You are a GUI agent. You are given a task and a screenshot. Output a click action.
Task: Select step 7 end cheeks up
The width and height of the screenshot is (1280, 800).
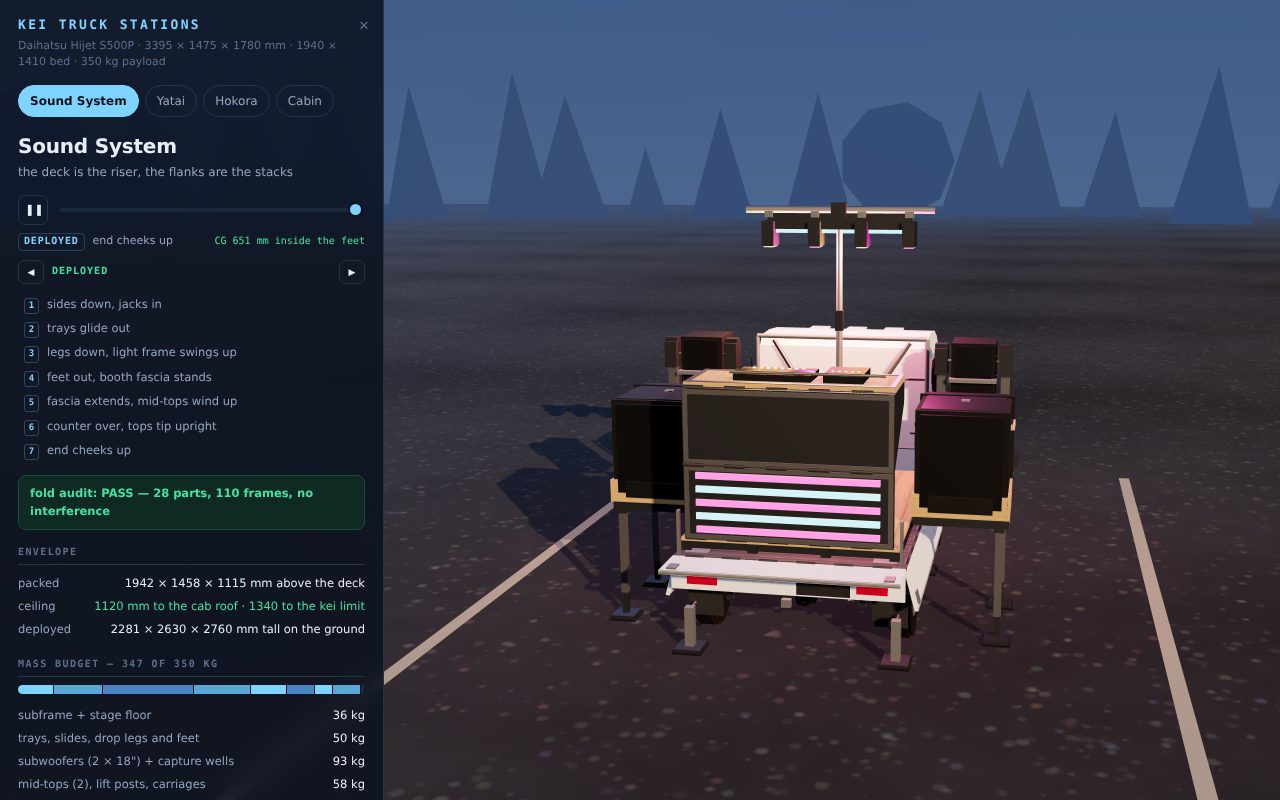click(x=191, y=450)
